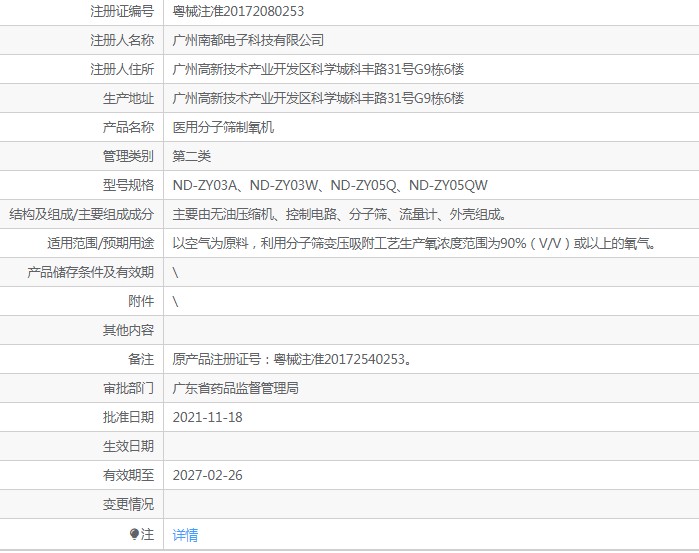Click the 生效日期 row label
The width and height of the screenshot is (699, 553).
[x=128, y=446]
